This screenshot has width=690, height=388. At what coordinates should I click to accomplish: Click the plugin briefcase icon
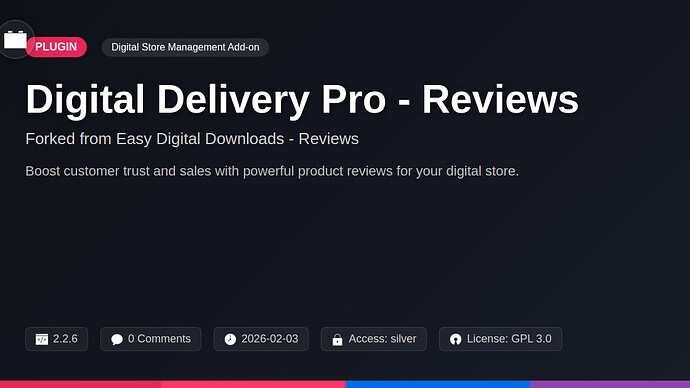click(x=15, y=40)
